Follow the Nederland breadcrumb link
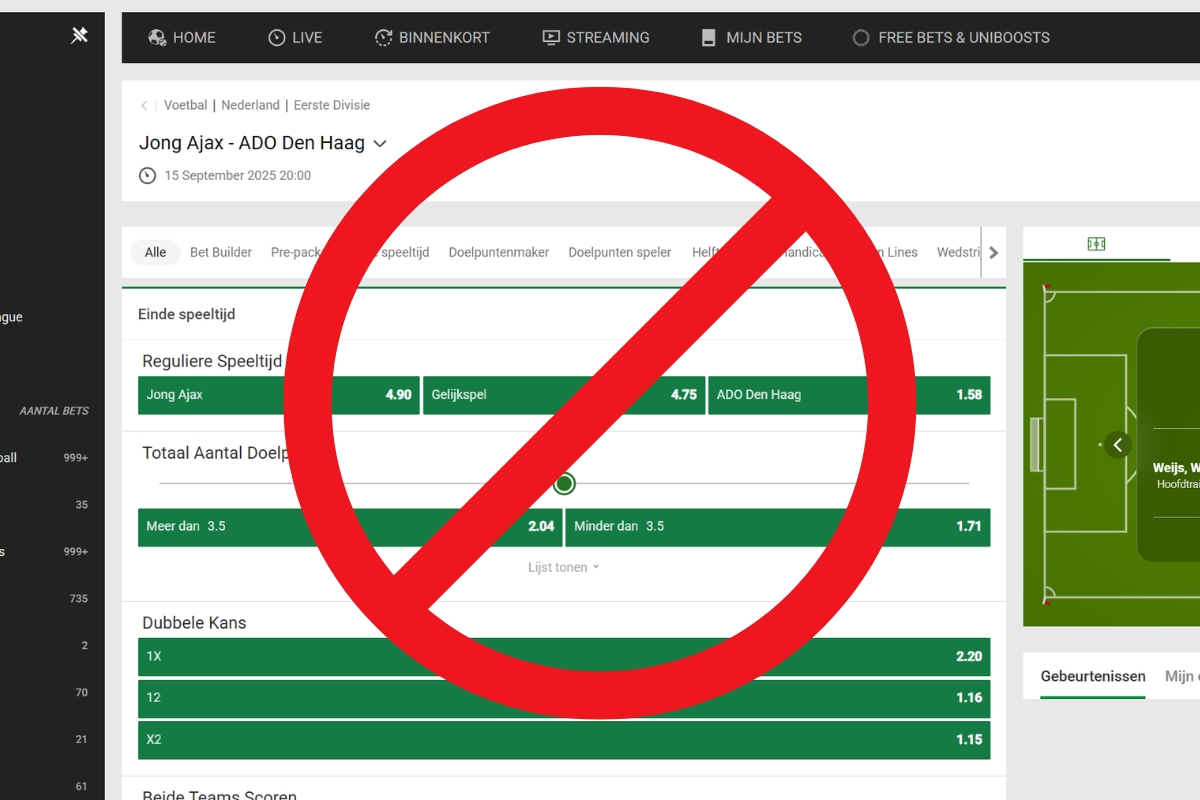Screen dimensions: 1200x800 [x=250, y=105]
